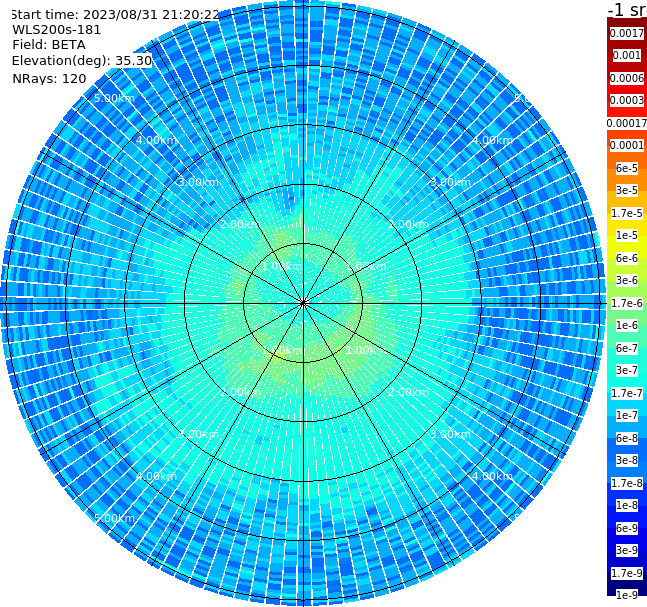Select the 0.0001 colorbar label

(627, 145)
